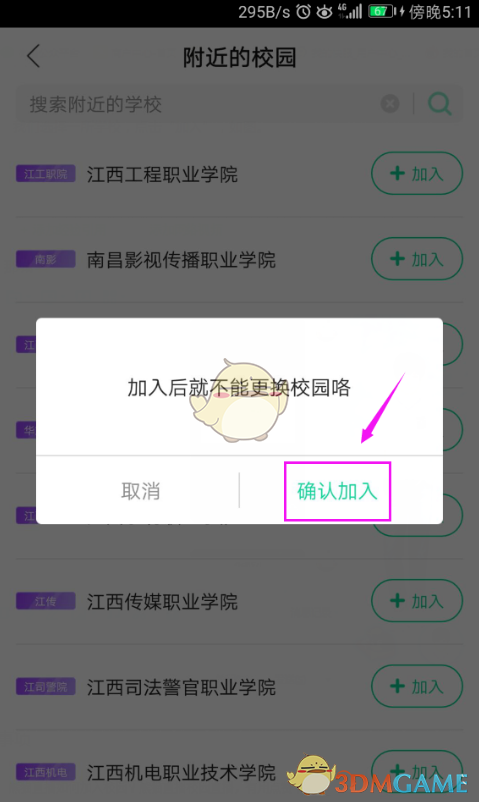The height and width of the screenshot is (802, 479).
Task: Join 江西工程职业学院 with 加入 button
Action: 417,173
